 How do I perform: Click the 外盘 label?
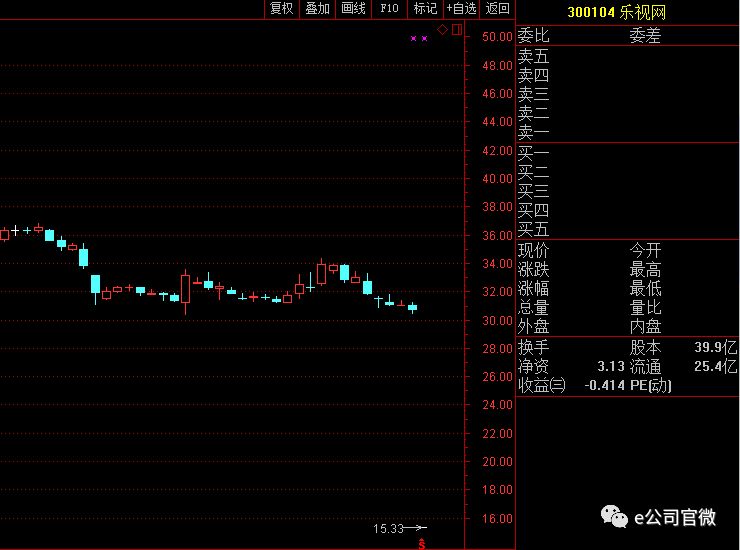pos(533,327)
